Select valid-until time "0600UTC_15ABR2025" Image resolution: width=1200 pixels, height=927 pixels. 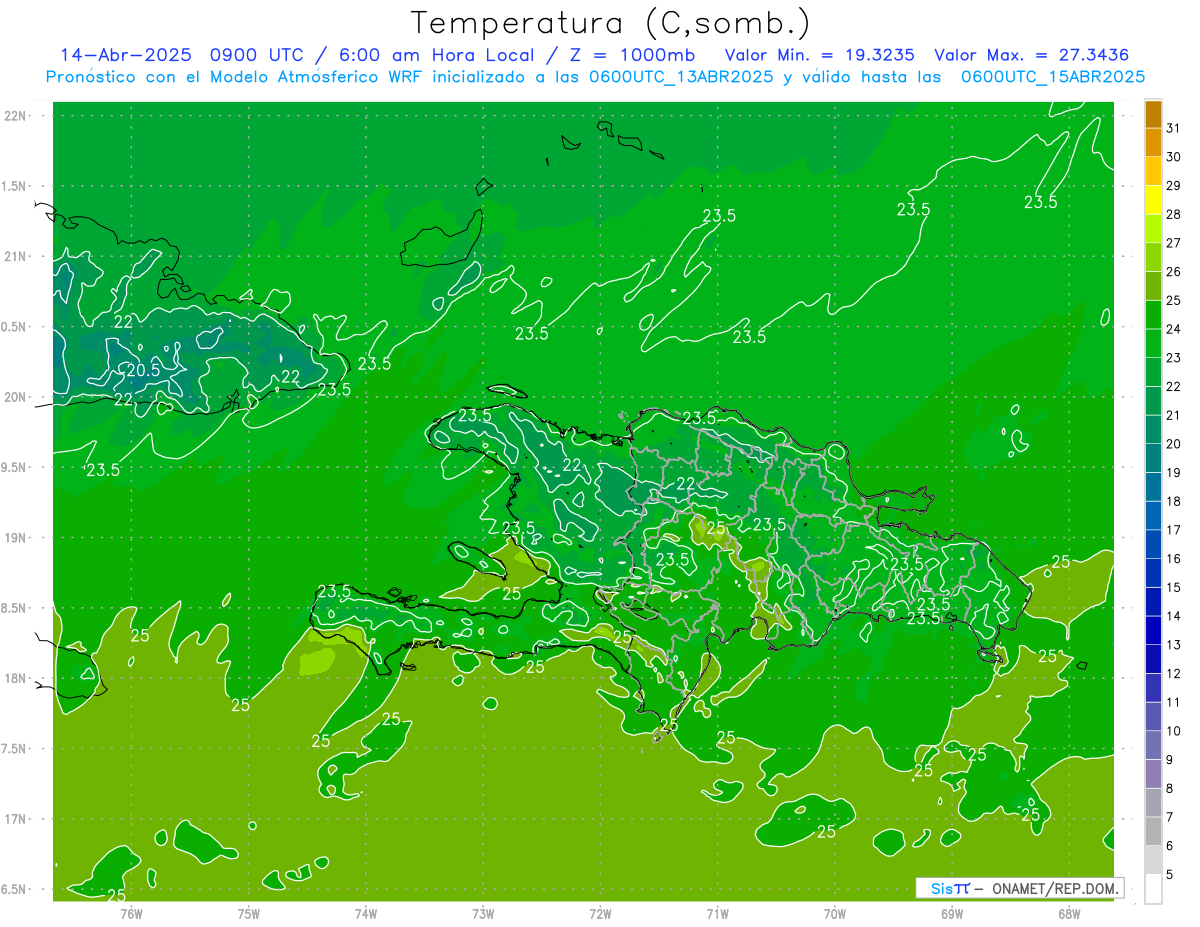click(x=1053, y=77)
